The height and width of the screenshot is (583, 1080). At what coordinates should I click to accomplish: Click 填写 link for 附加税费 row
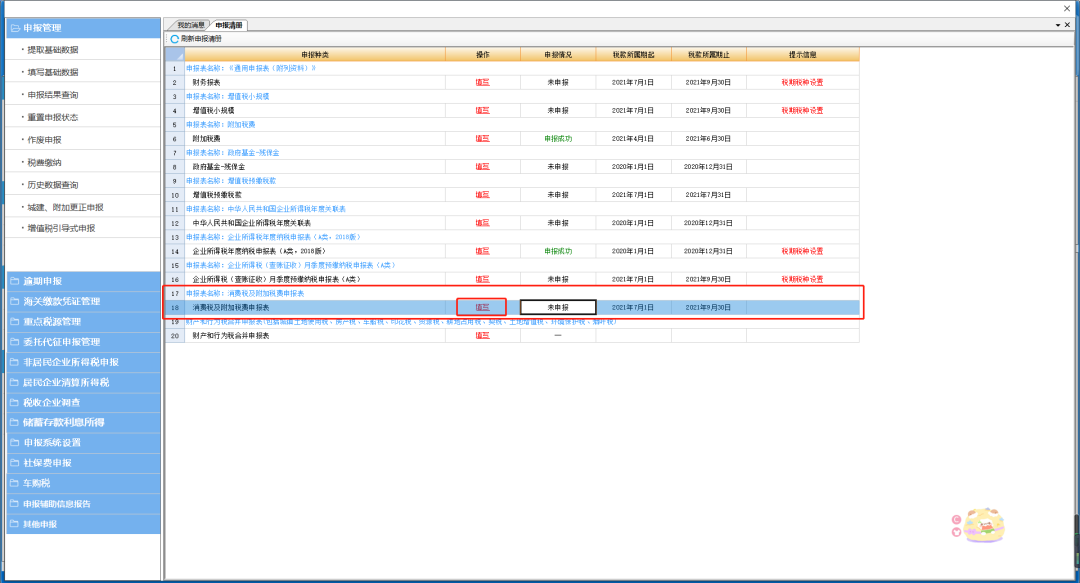coord(482,139)
